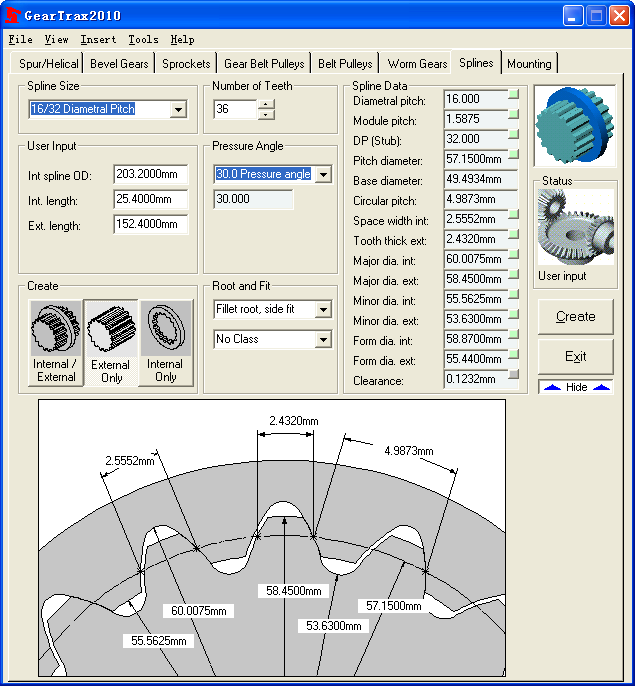Toggle the gray indicator beside Clearance
Viewport: 635px width, 686px height.
tap(513, 374)
